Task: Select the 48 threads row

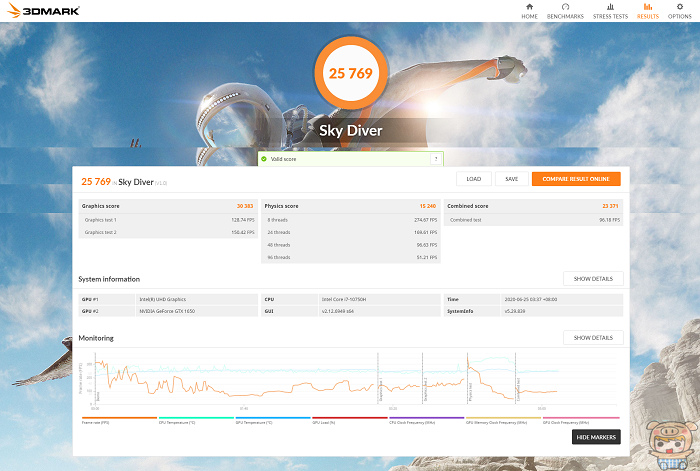Action: coord(351,245)
